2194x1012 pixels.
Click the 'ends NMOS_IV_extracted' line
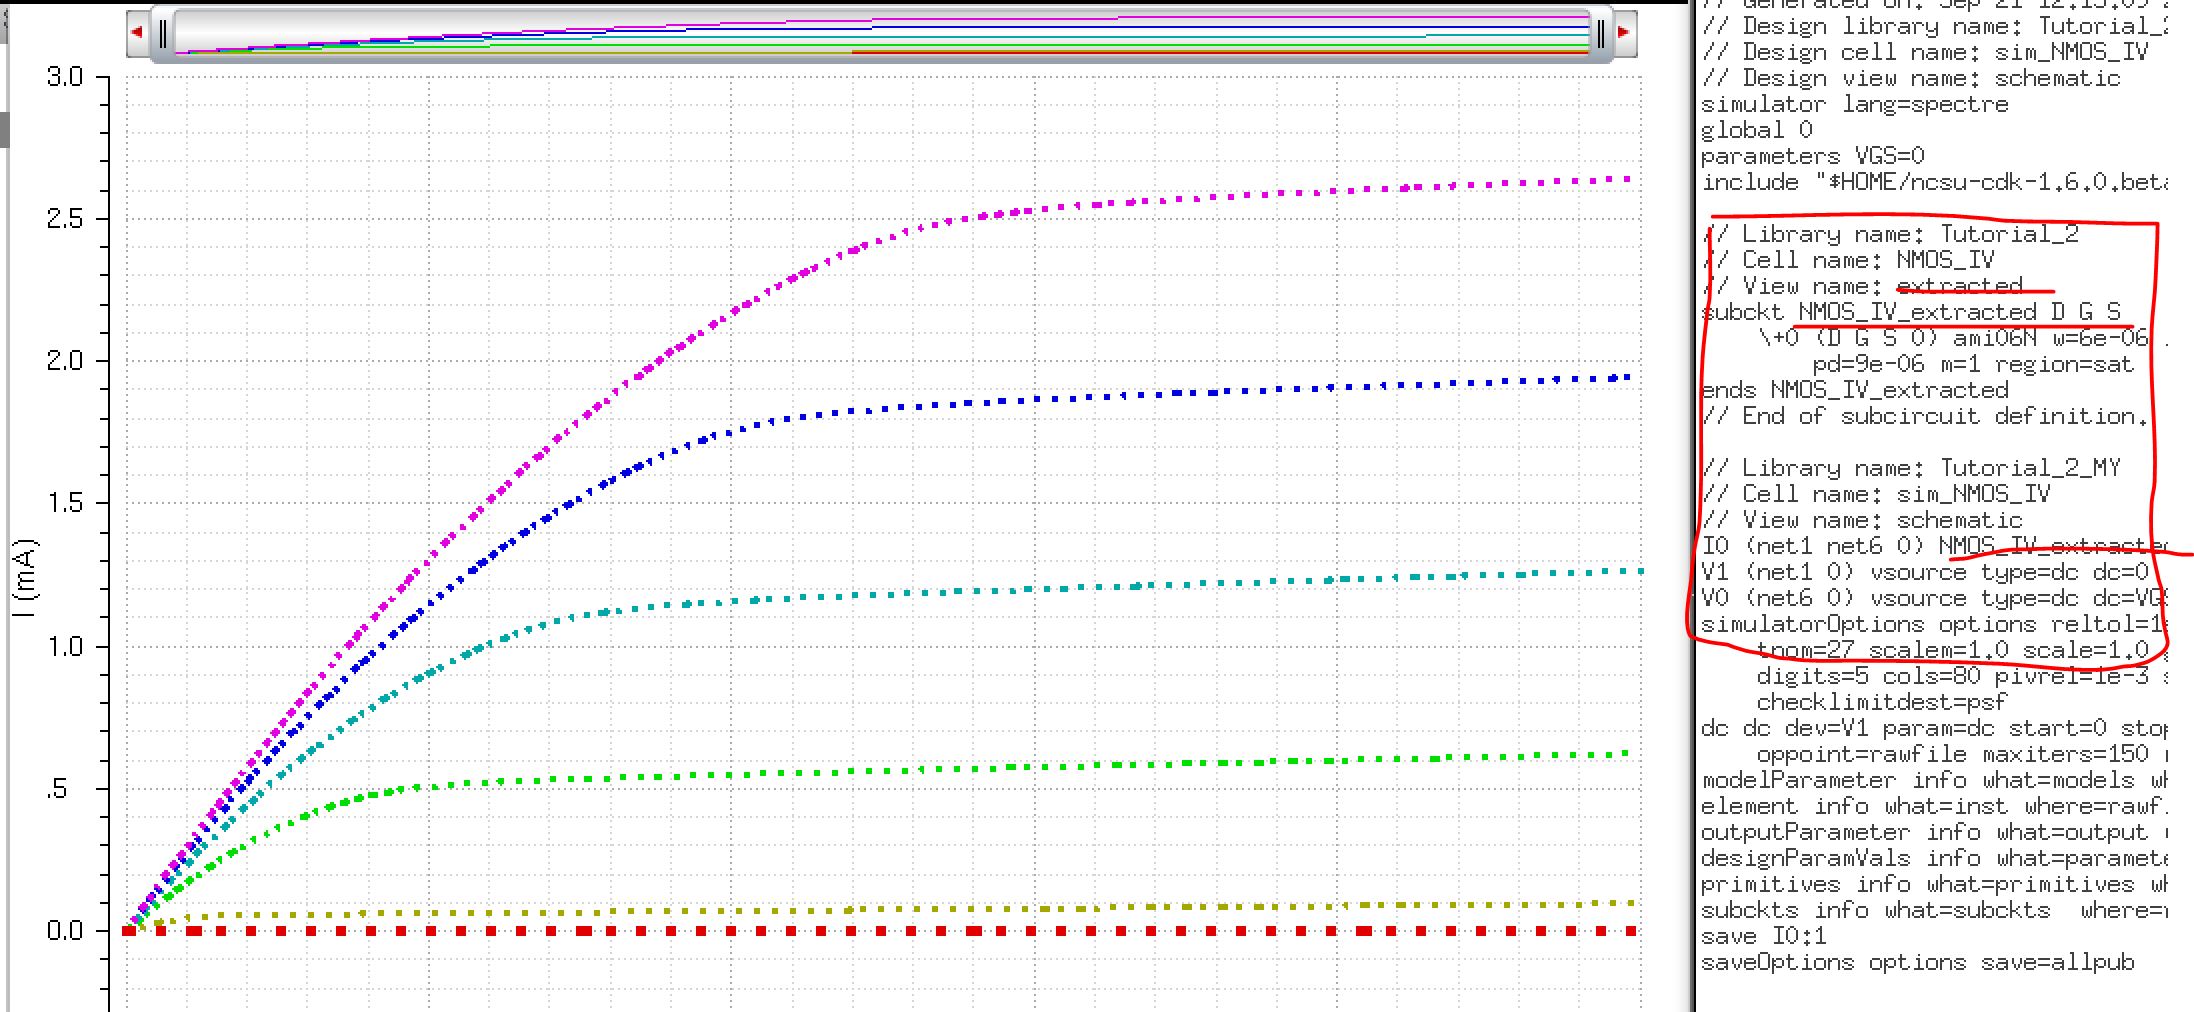[1854, 391]
